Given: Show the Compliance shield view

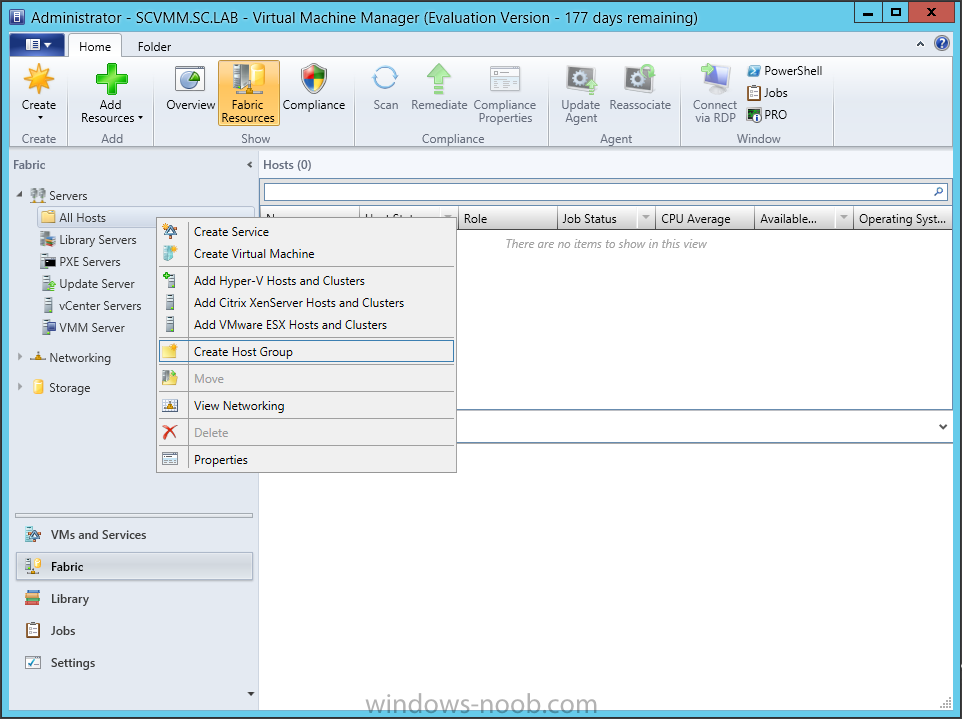Looking at the screenshot, I should coord(314,88).
